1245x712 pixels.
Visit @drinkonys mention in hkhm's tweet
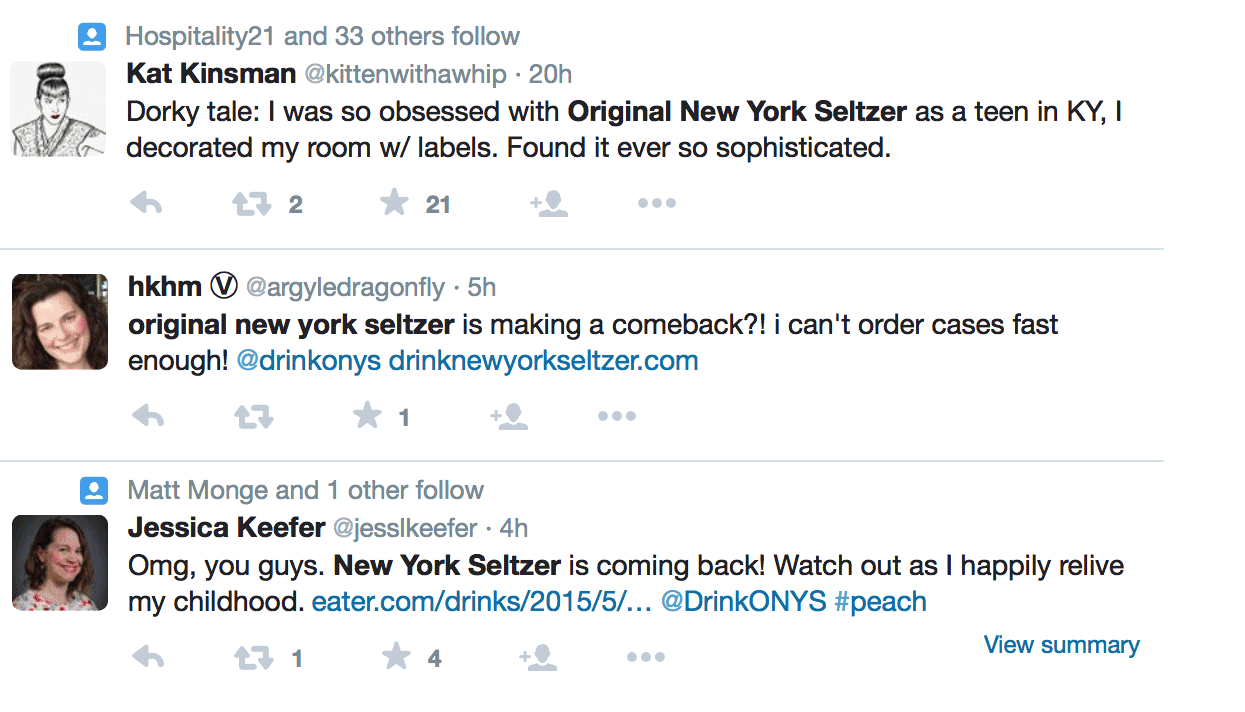[309, 360]
